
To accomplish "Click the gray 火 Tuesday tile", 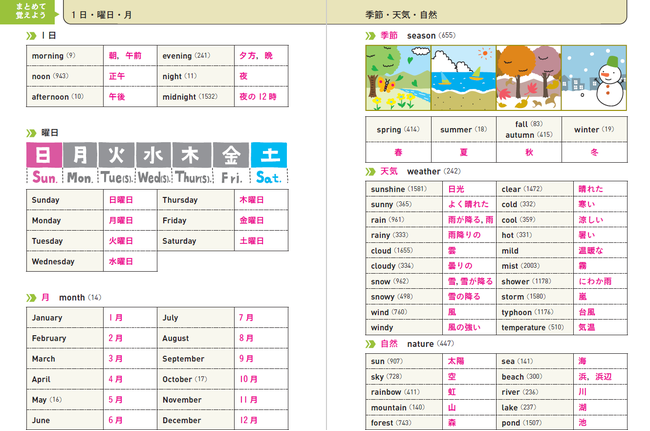I will click(116, 155).
